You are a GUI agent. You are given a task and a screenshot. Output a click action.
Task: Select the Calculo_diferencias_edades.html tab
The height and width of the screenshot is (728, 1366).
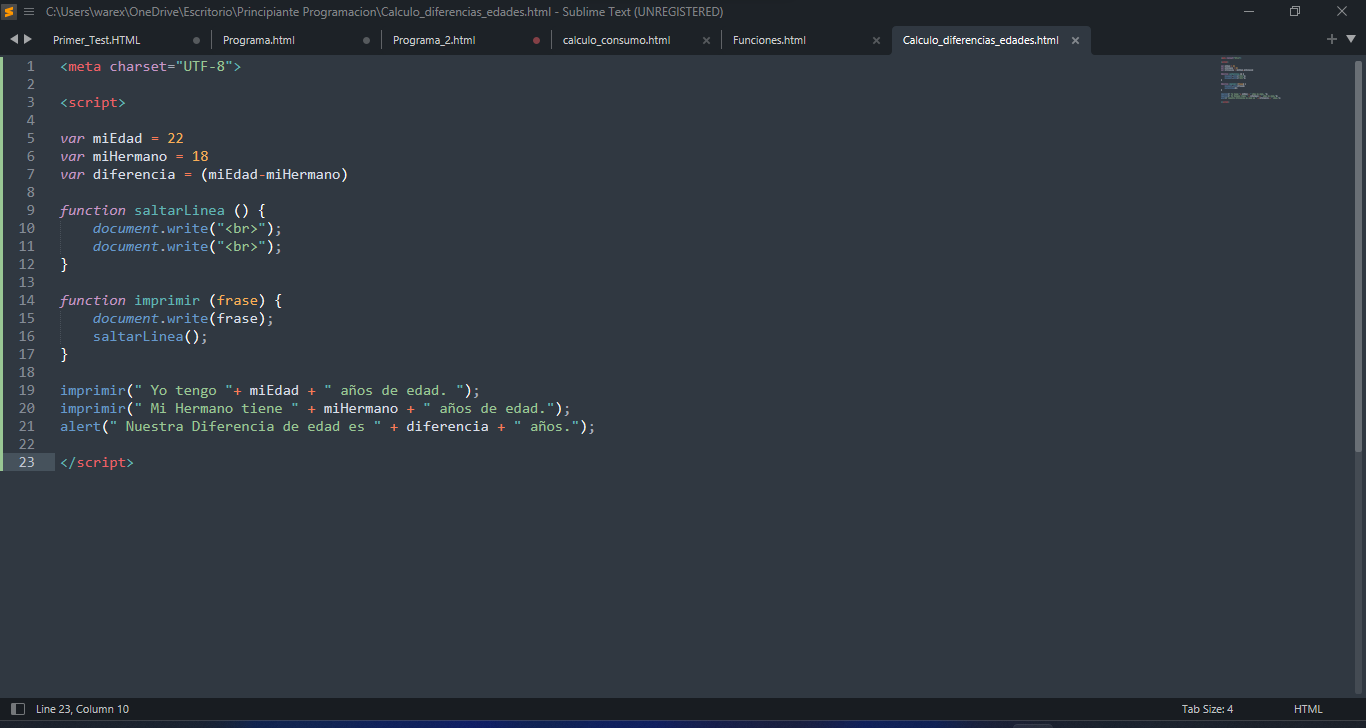[x=980, y=40]
